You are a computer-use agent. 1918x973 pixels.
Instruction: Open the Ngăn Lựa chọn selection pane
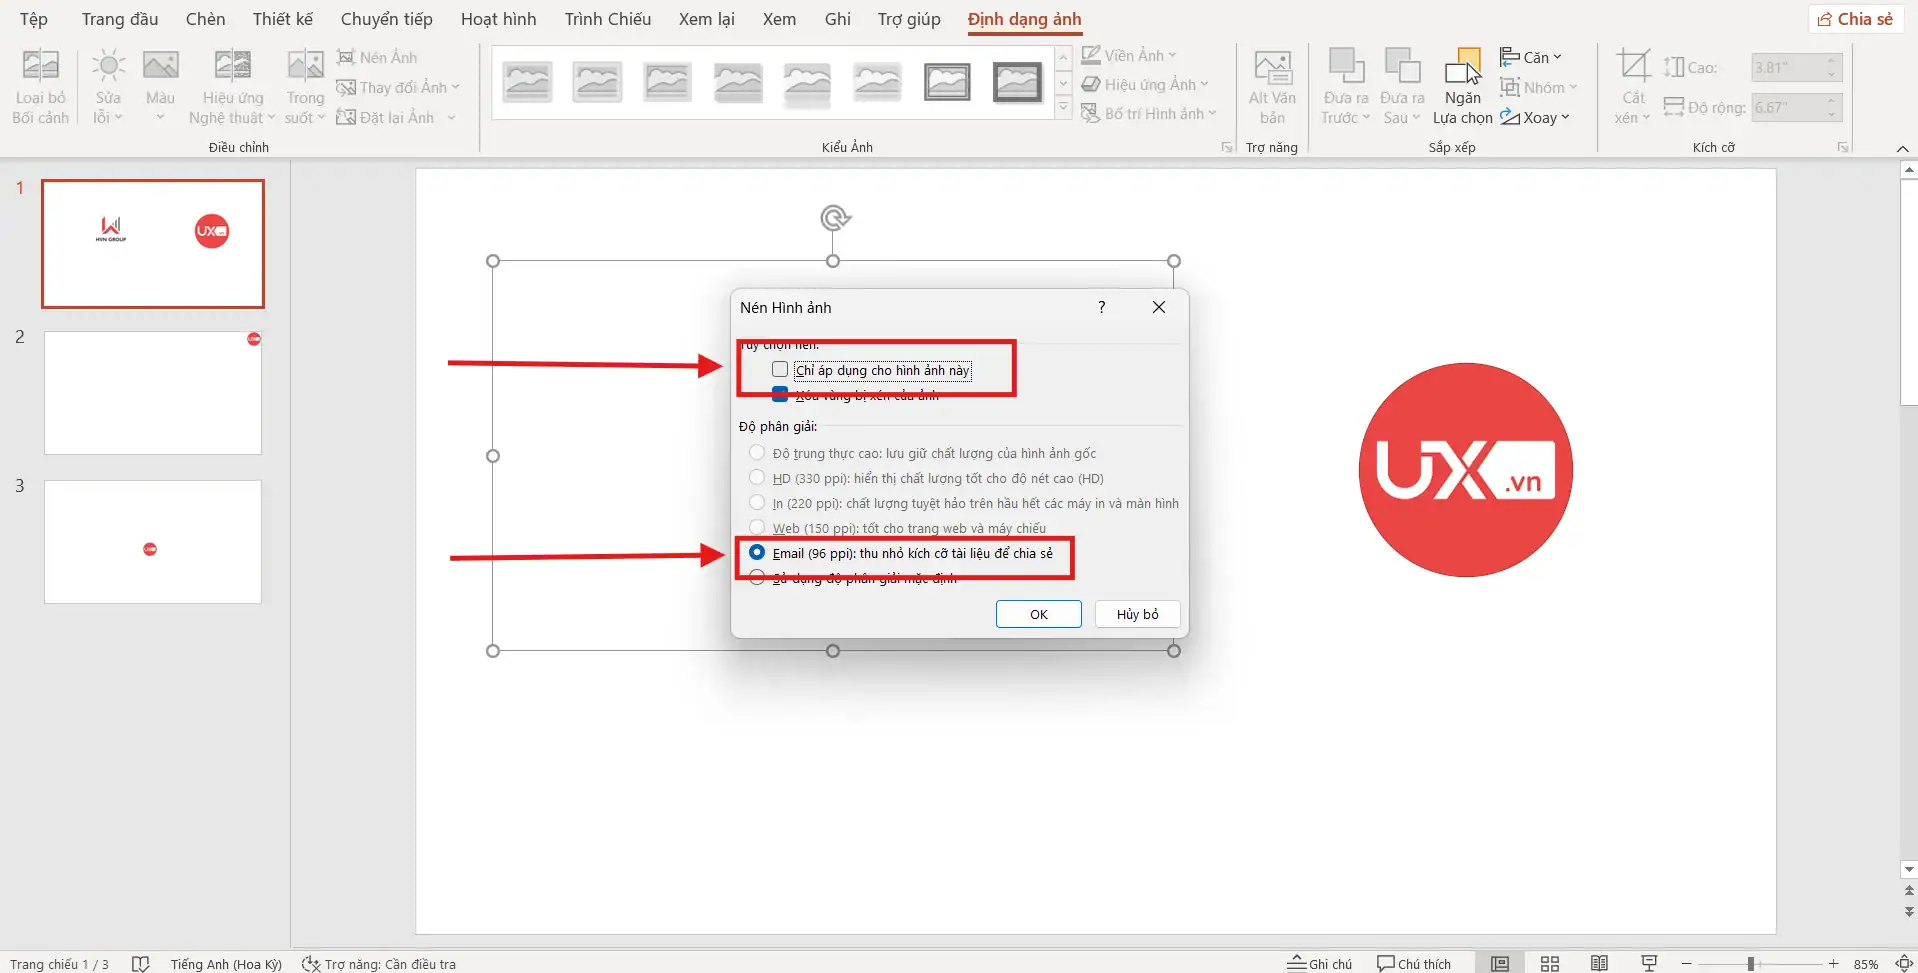[1462, 87]
